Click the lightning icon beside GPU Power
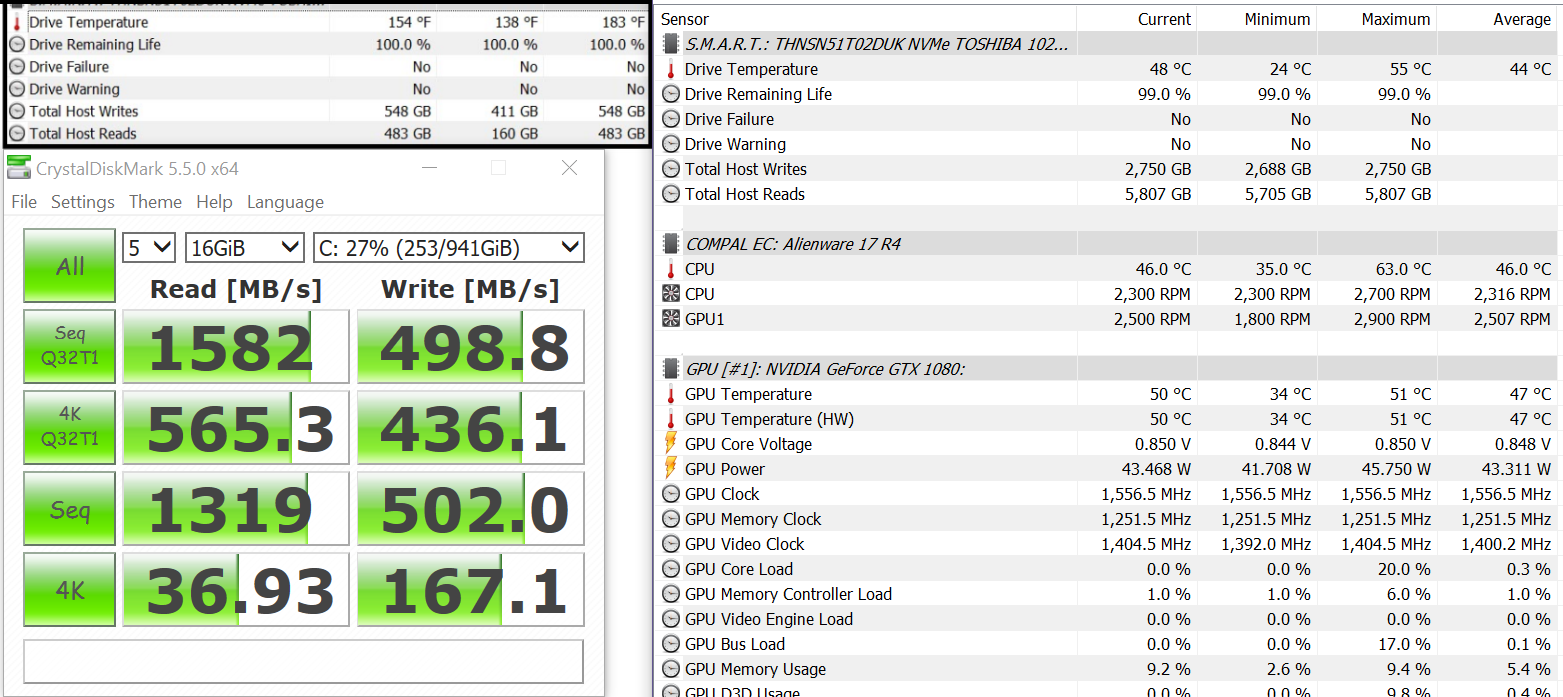Image resolution: width=1563 pixels, height=697 pixels. pyautogui.click(x=671, y=469)
